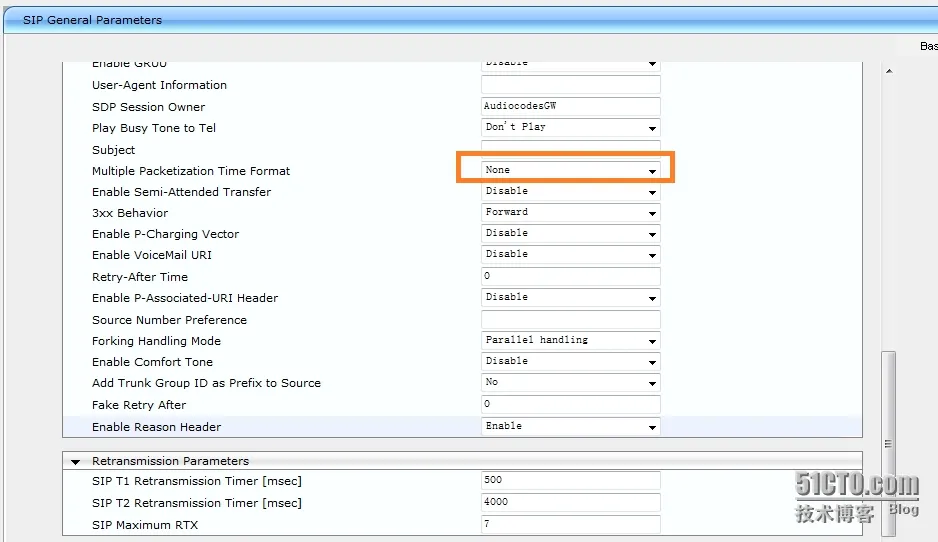Open Enable P-Charging Vector dropdown
Image resolution: width=938 pixels, height=542 pixels.
point(570,233)
